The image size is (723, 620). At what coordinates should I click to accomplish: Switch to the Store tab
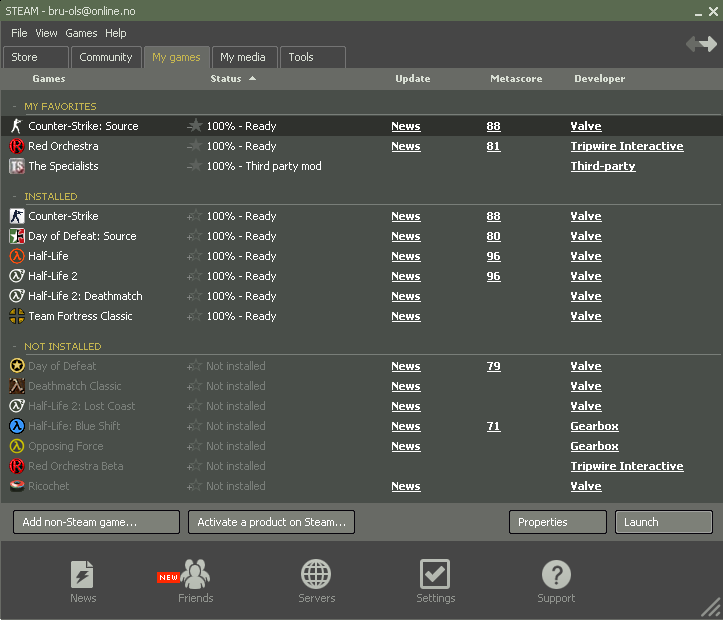(36, 57)
